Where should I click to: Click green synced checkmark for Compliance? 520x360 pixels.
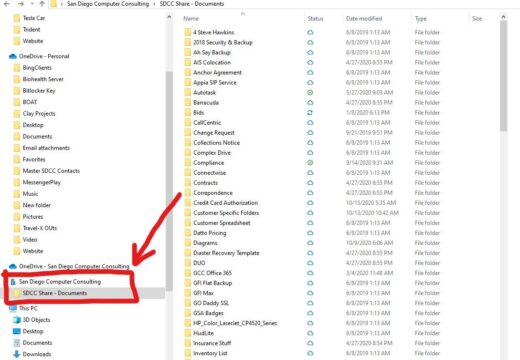(x=310, y=163)
